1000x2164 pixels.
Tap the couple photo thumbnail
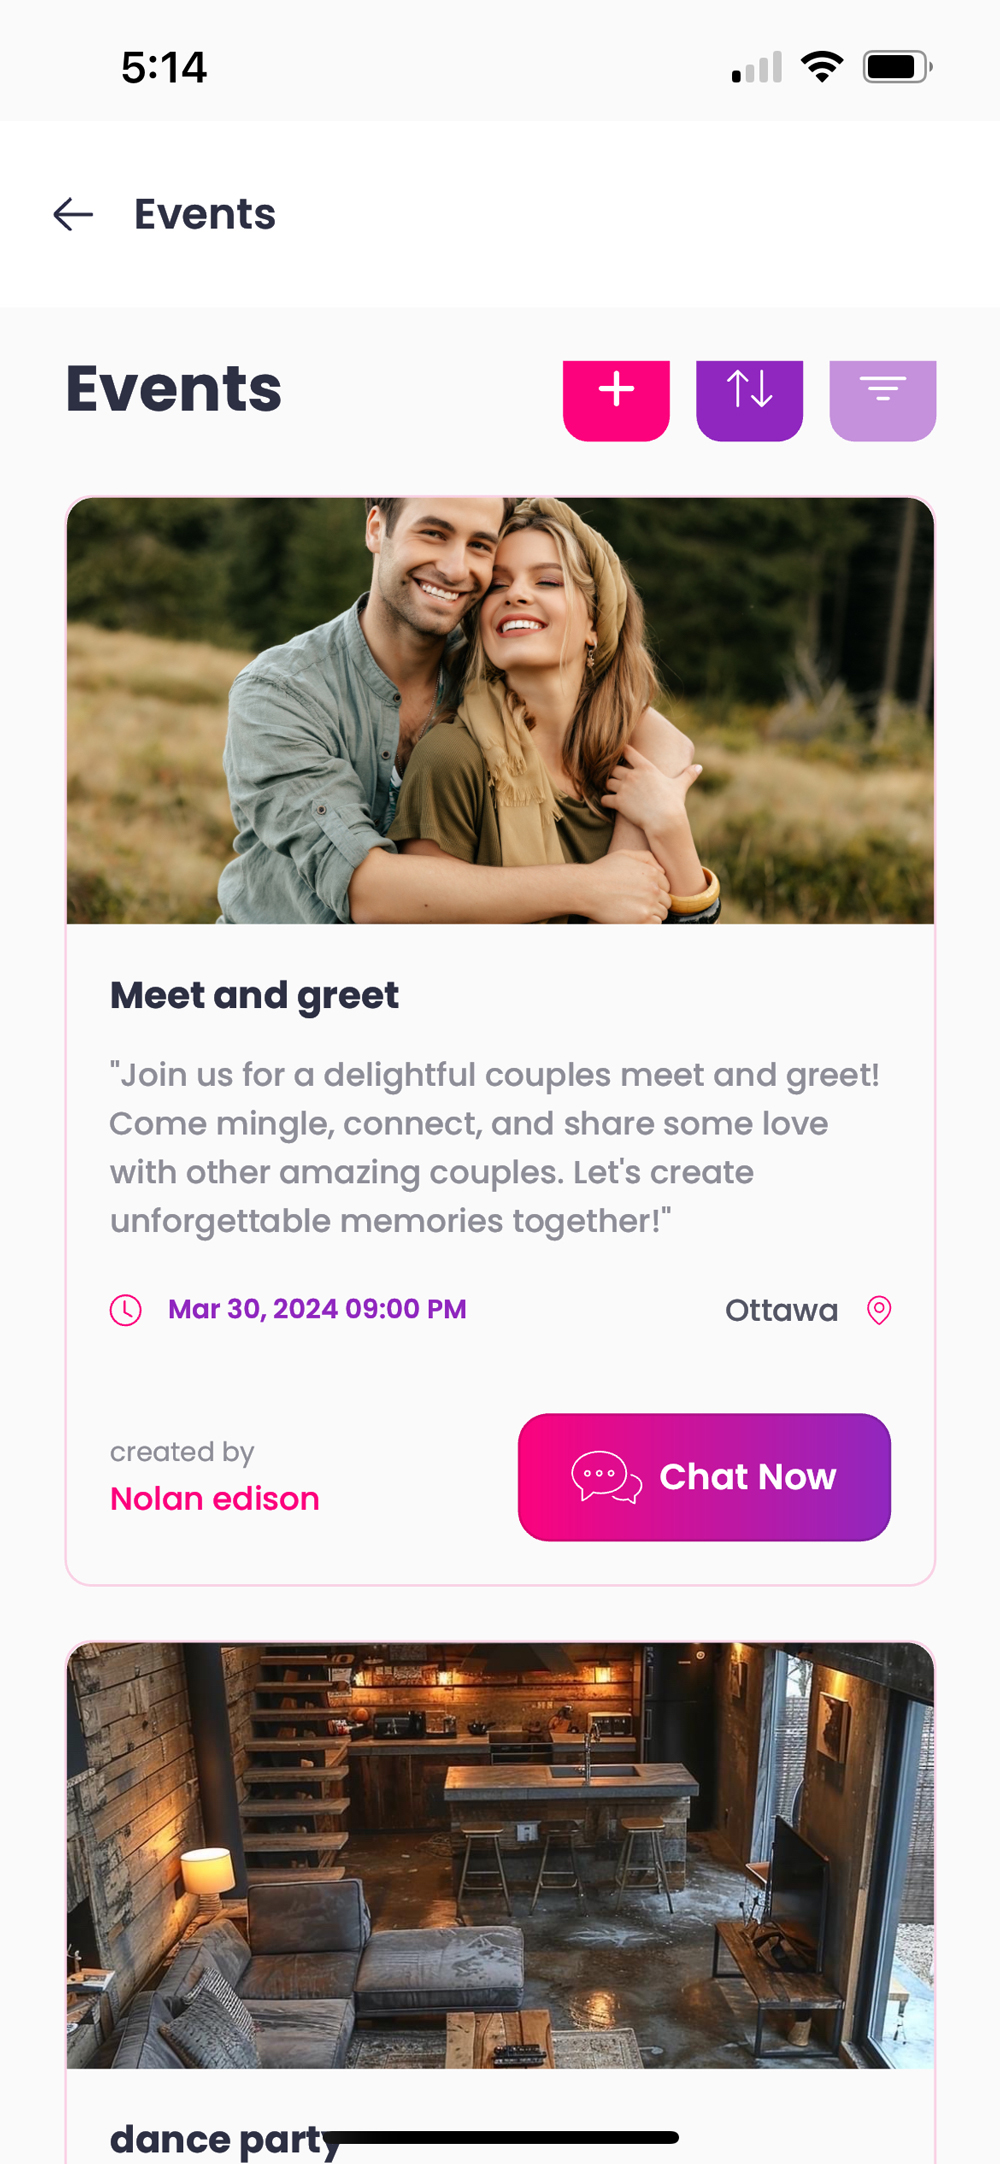tap(500, 710)
